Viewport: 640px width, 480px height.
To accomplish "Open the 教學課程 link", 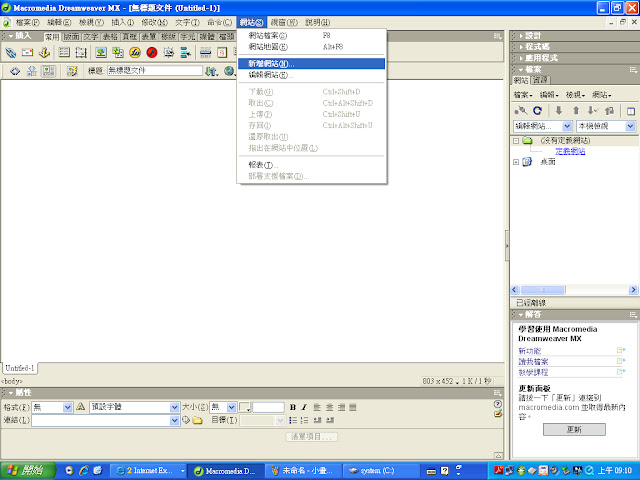I will pos(533,372).
